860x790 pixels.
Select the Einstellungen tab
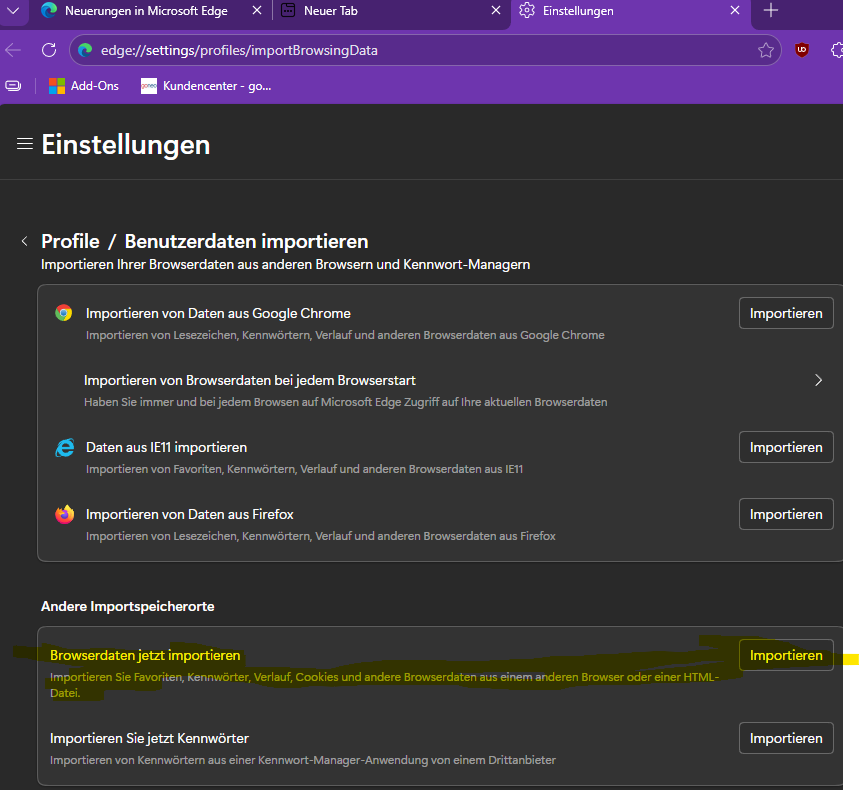point(630,11)
